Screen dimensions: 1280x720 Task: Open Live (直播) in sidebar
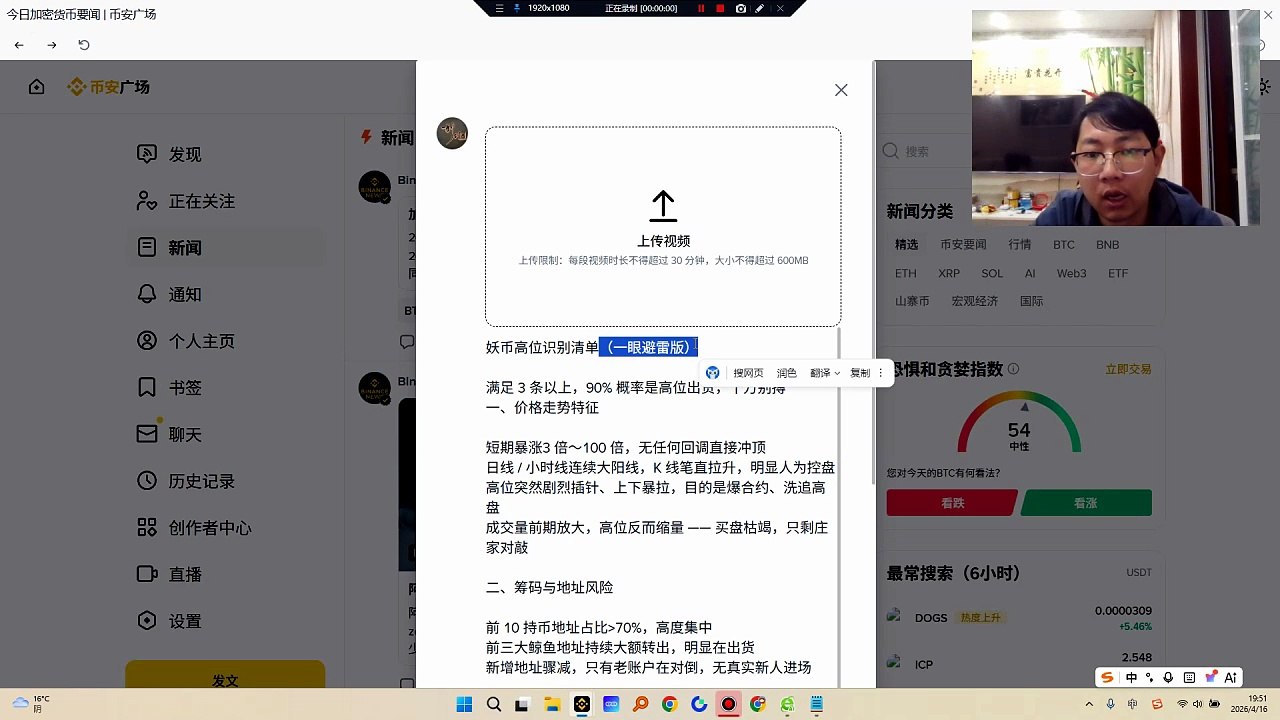pos(170,574)
